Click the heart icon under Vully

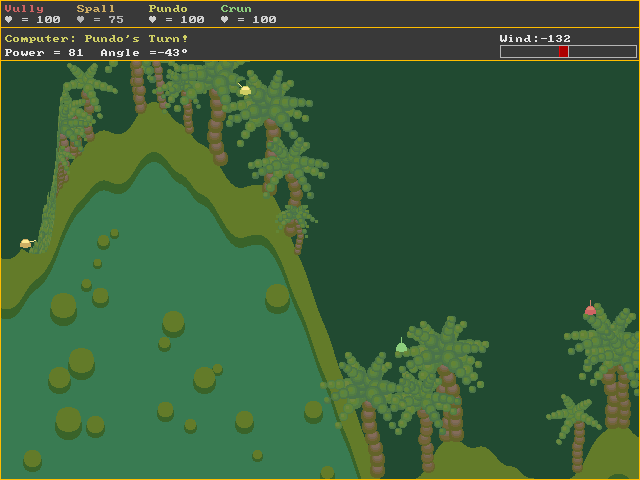(x=9, y=19)
